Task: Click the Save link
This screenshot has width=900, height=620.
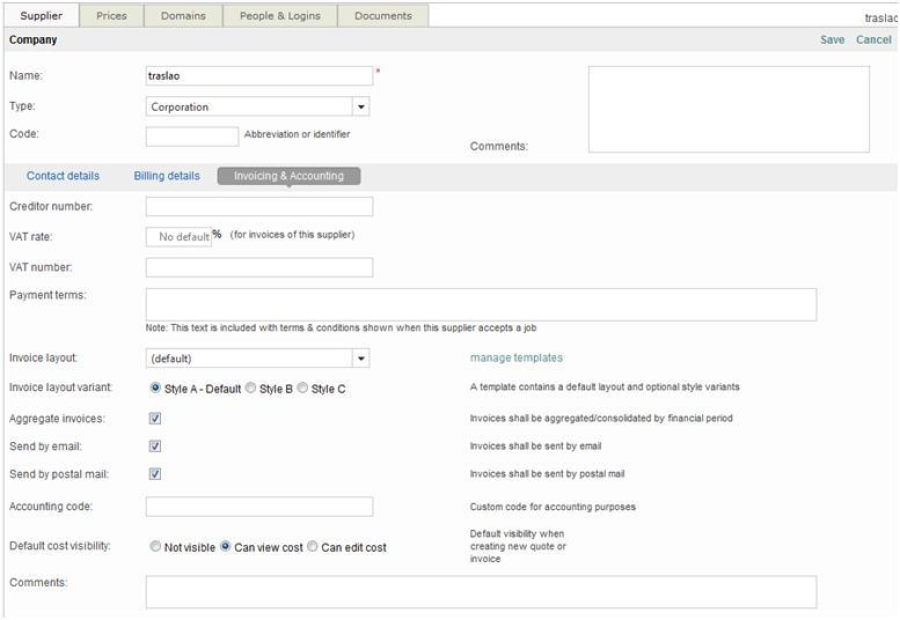Action: click(x=833, y=40)
